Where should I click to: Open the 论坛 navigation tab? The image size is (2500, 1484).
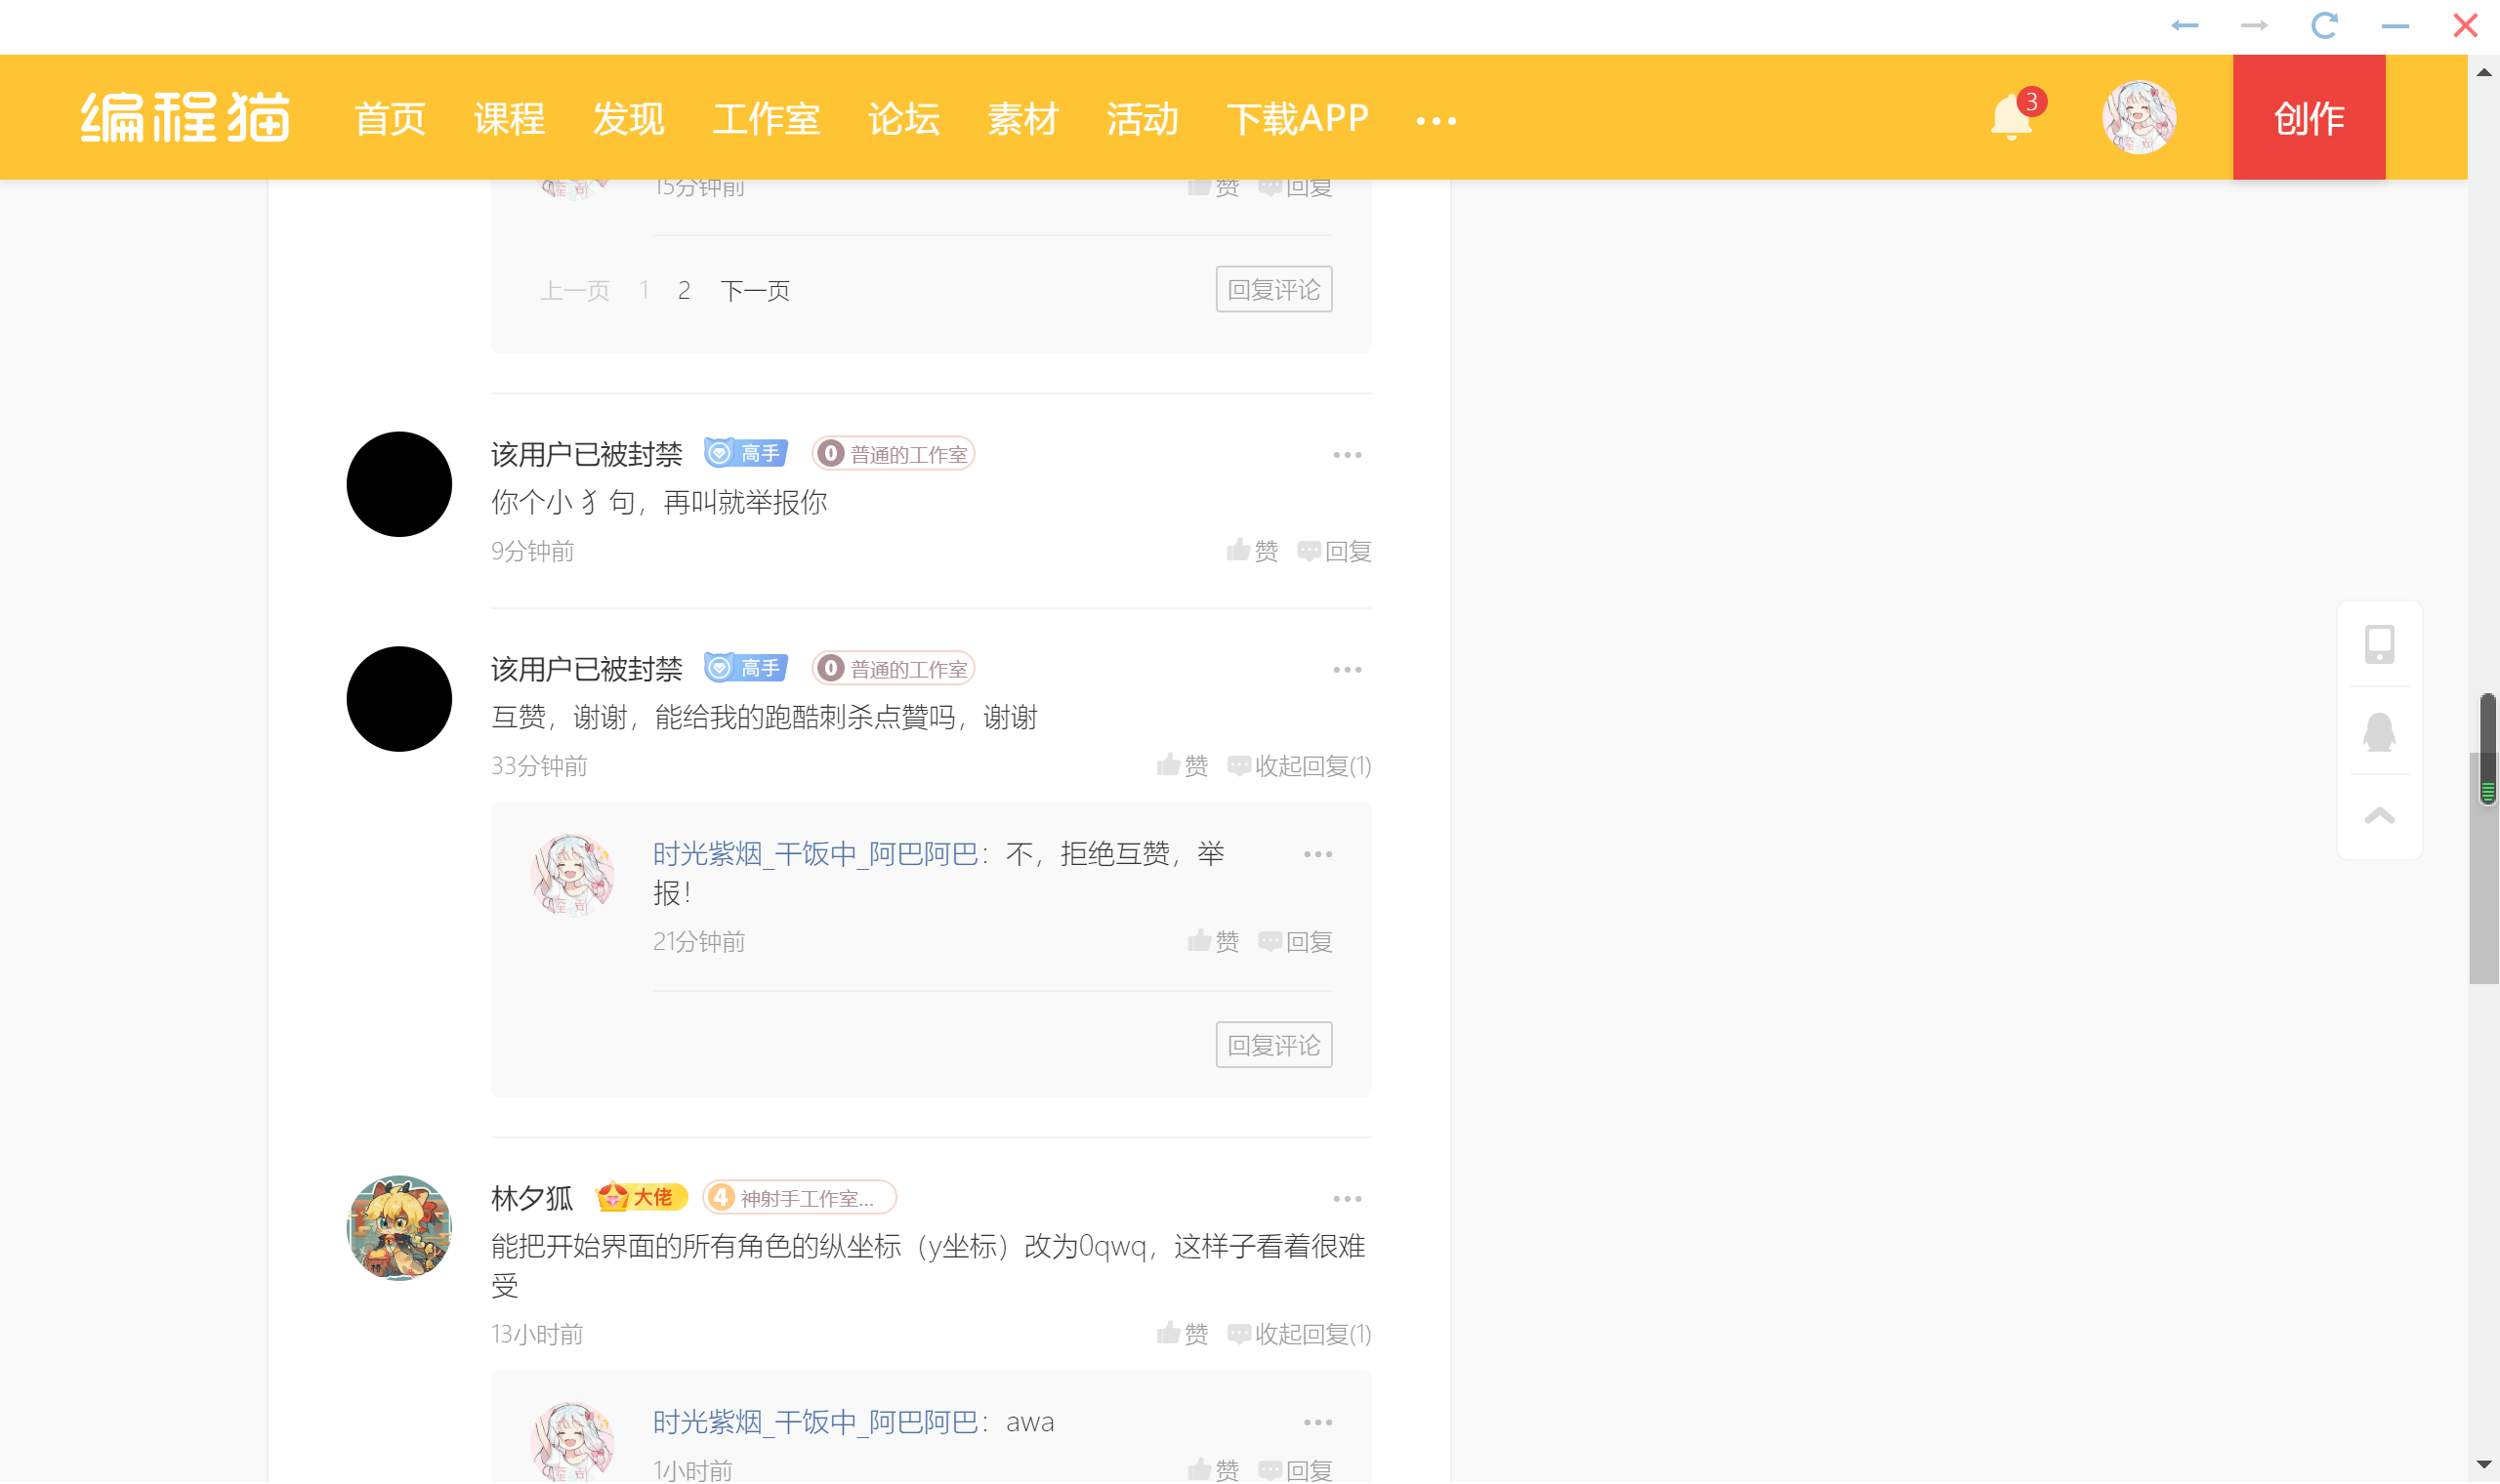(x=904, y=119)
